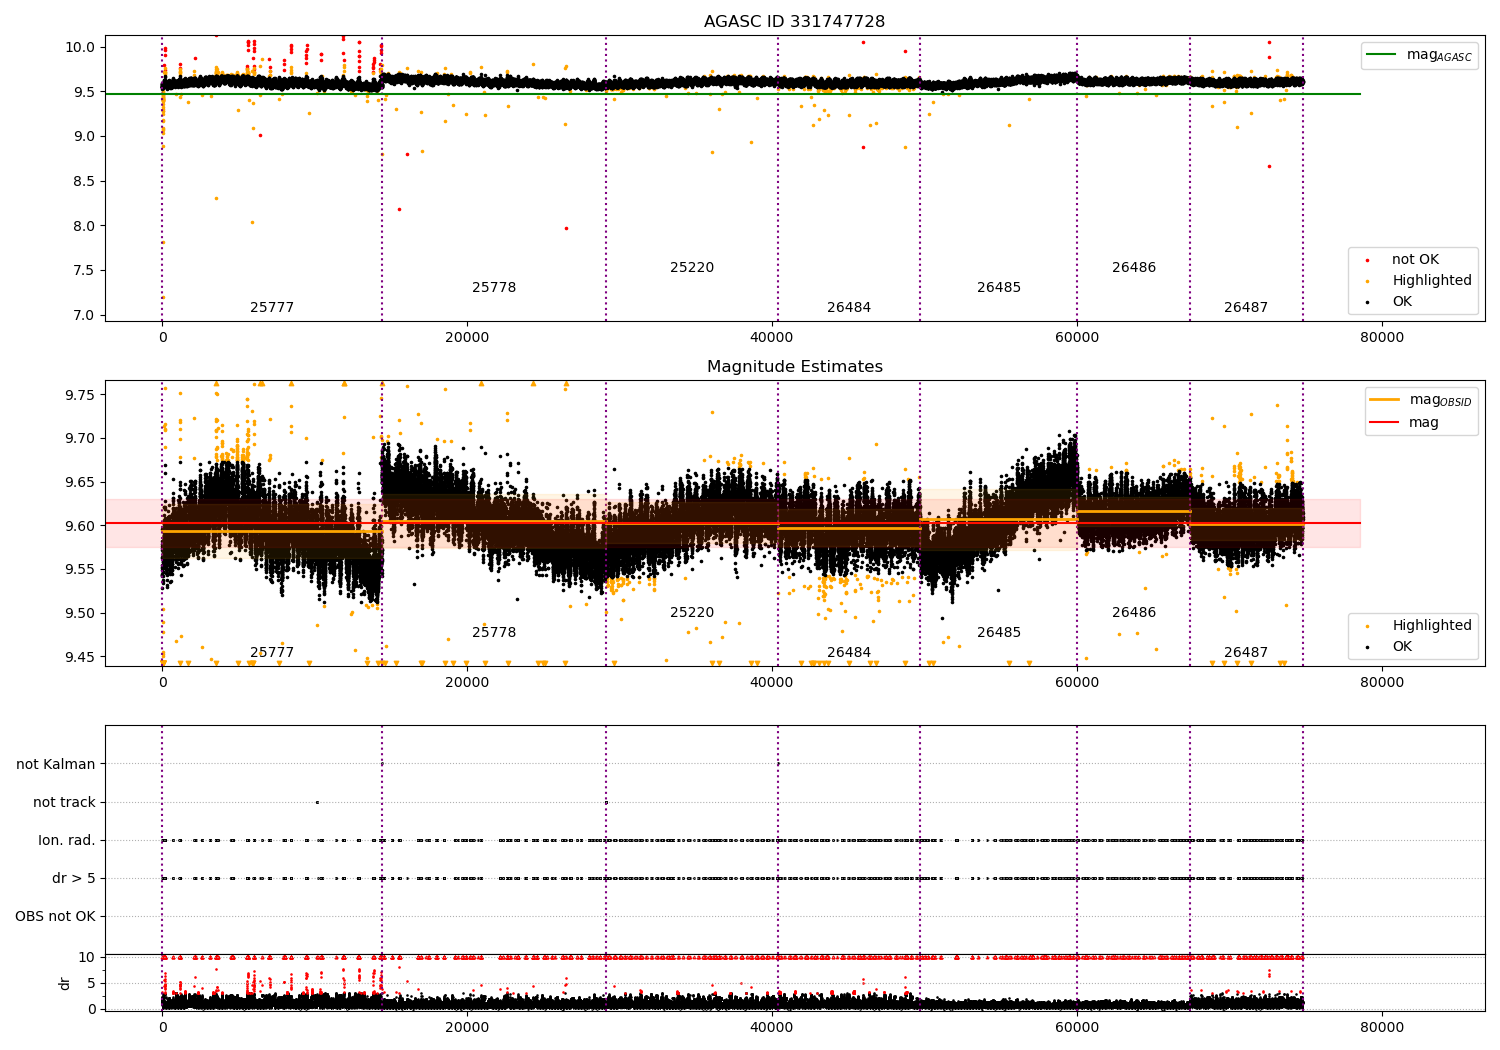This screenshot has height=1050, width=1500.
Task: Click the 'not Kalman' axis label
Action: click(x=56, y=764)
